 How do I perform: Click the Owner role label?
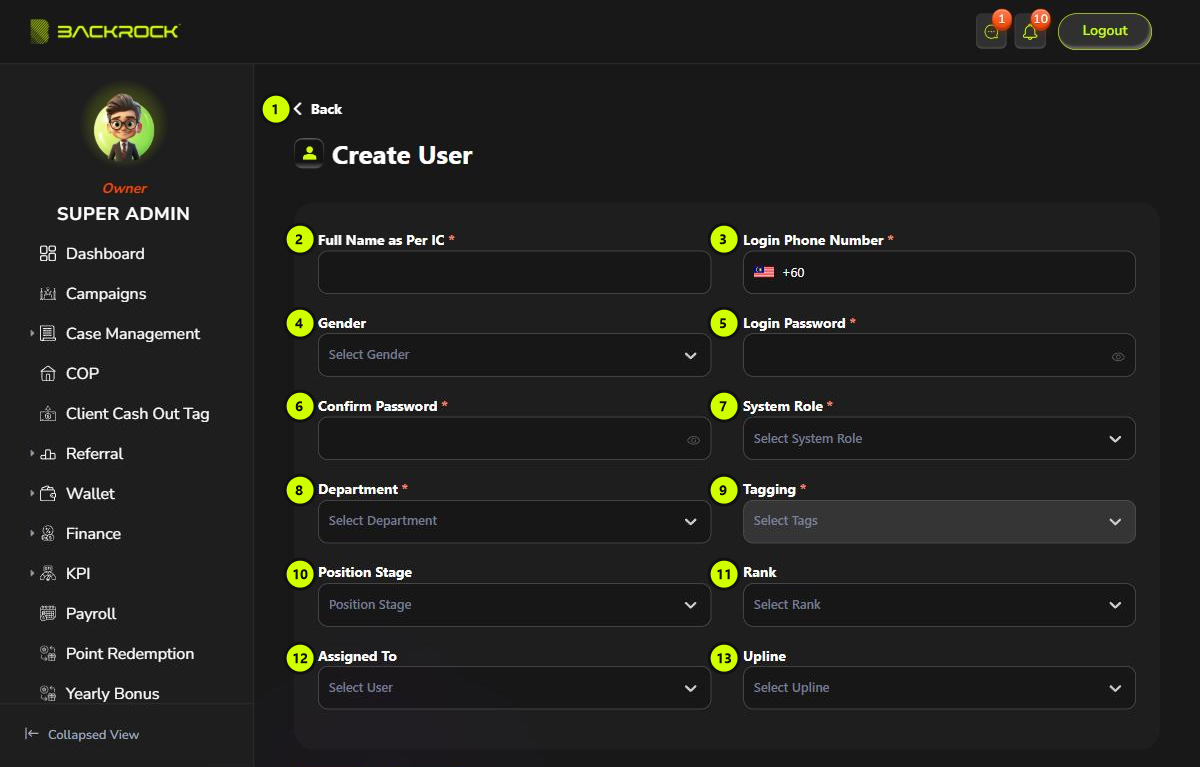pos(124,188)
